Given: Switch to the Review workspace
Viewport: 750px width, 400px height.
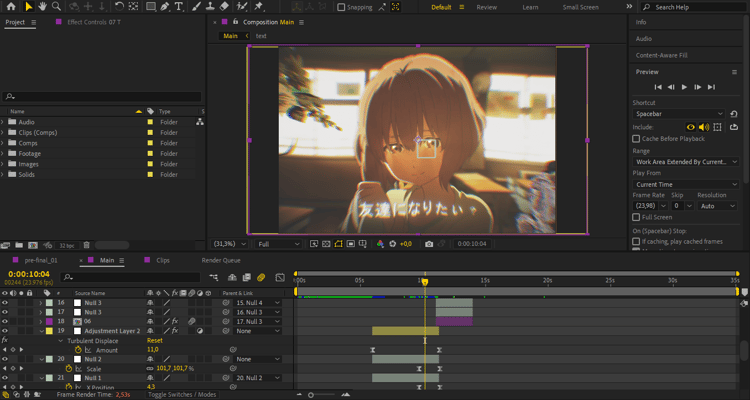Looking at the screenshot, I should pyautogui.click(x=486, y=7).
